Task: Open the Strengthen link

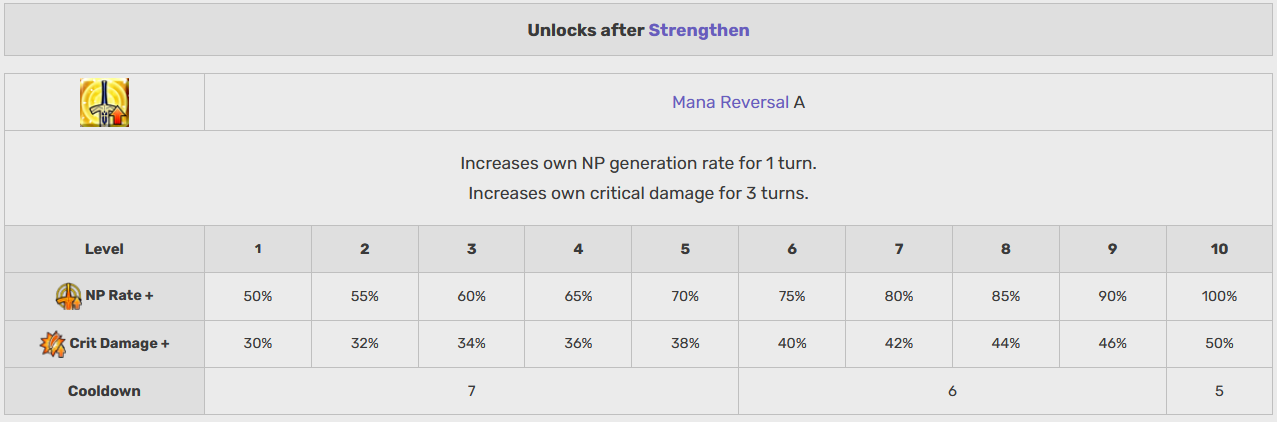Action: tap(699, 30)
